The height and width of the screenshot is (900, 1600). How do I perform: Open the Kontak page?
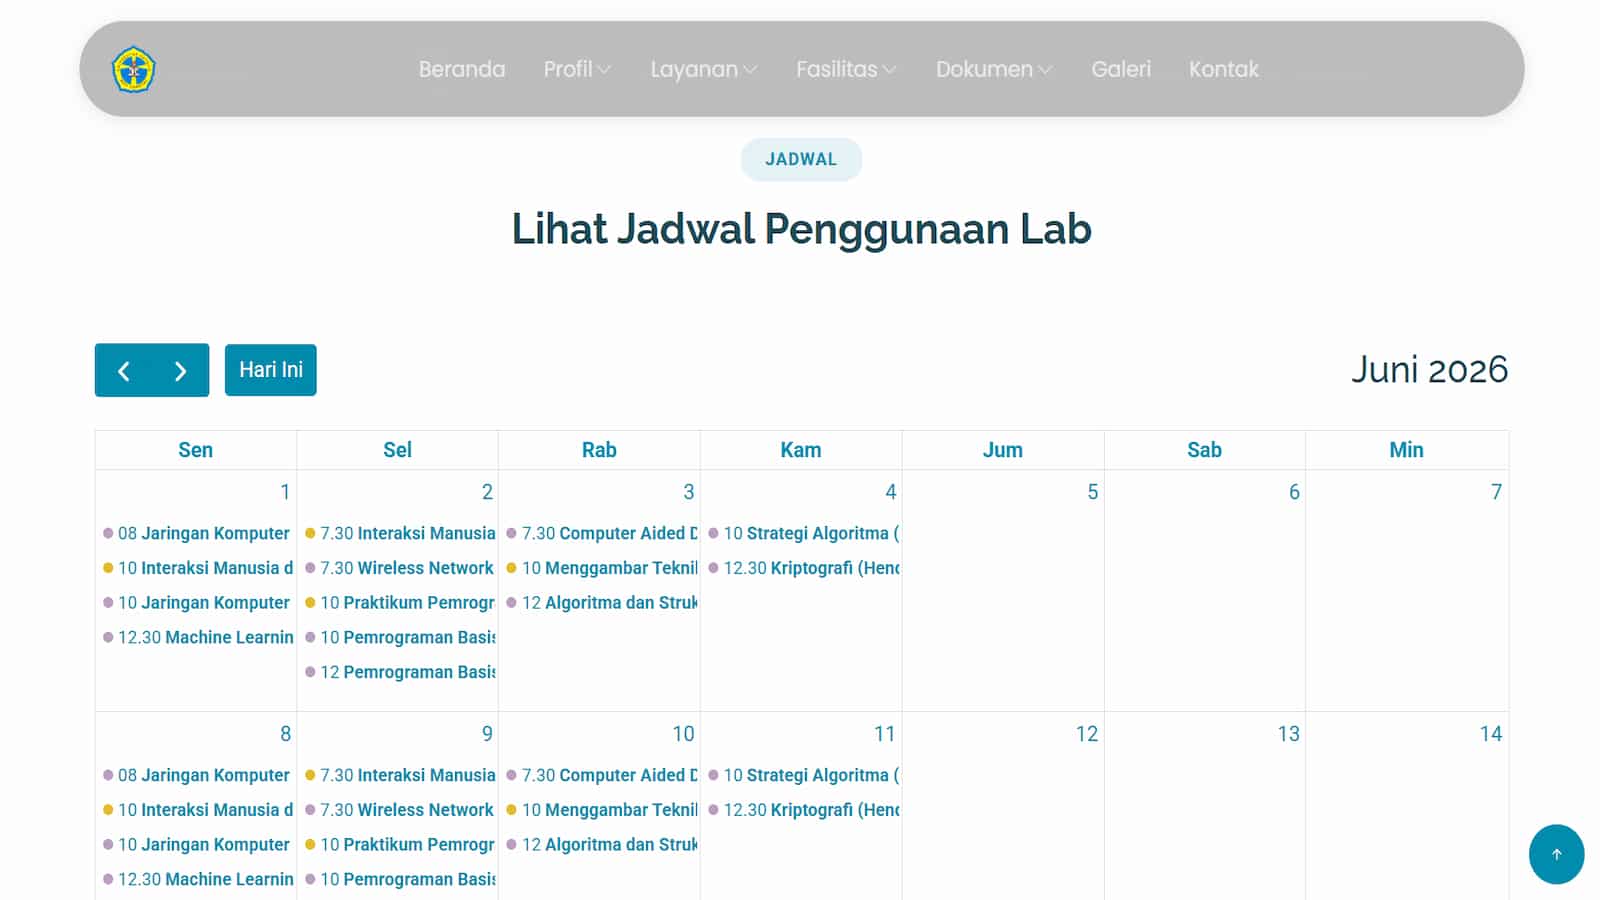pos(1223,69)
